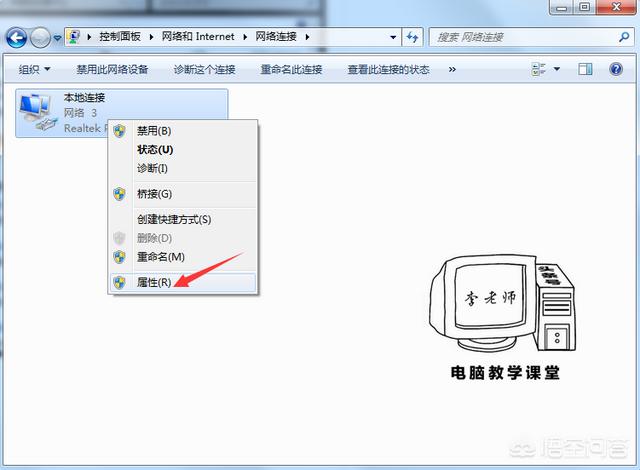Choose 诊断(I) in context menu
The image size is (640, 470).
tap(183, 168)
